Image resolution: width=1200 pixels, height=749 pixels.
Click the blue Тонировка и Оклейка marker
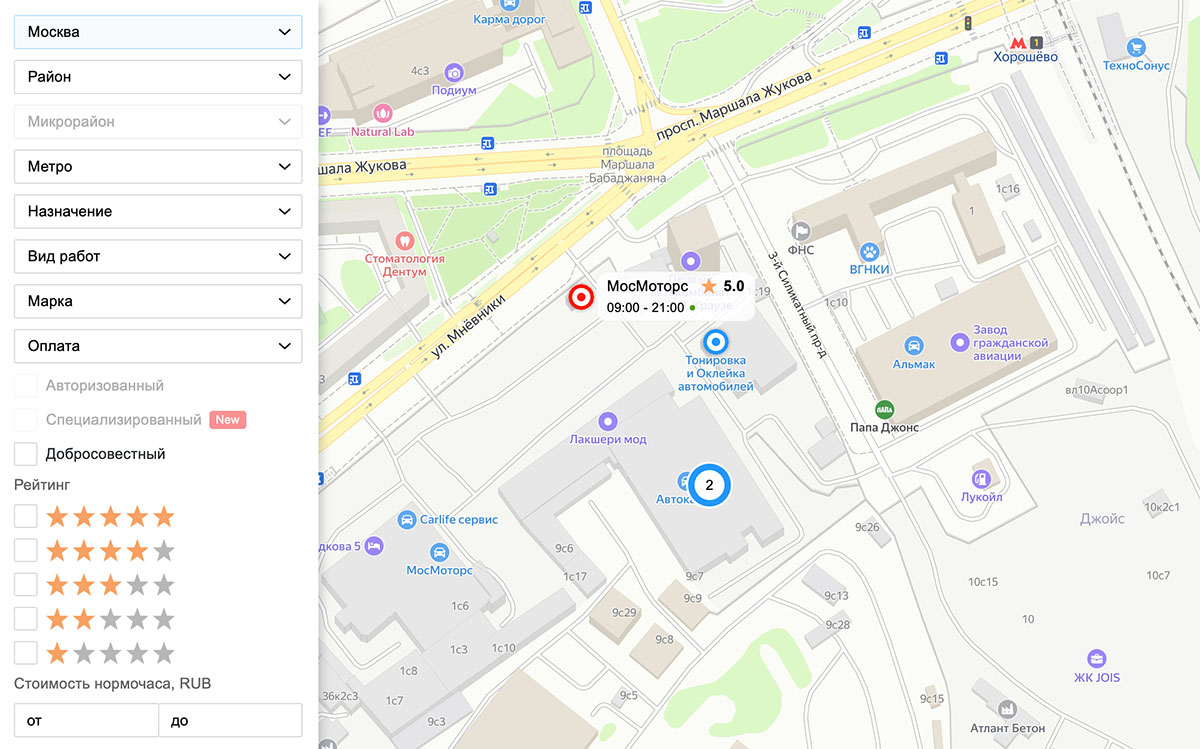point(715,340)
